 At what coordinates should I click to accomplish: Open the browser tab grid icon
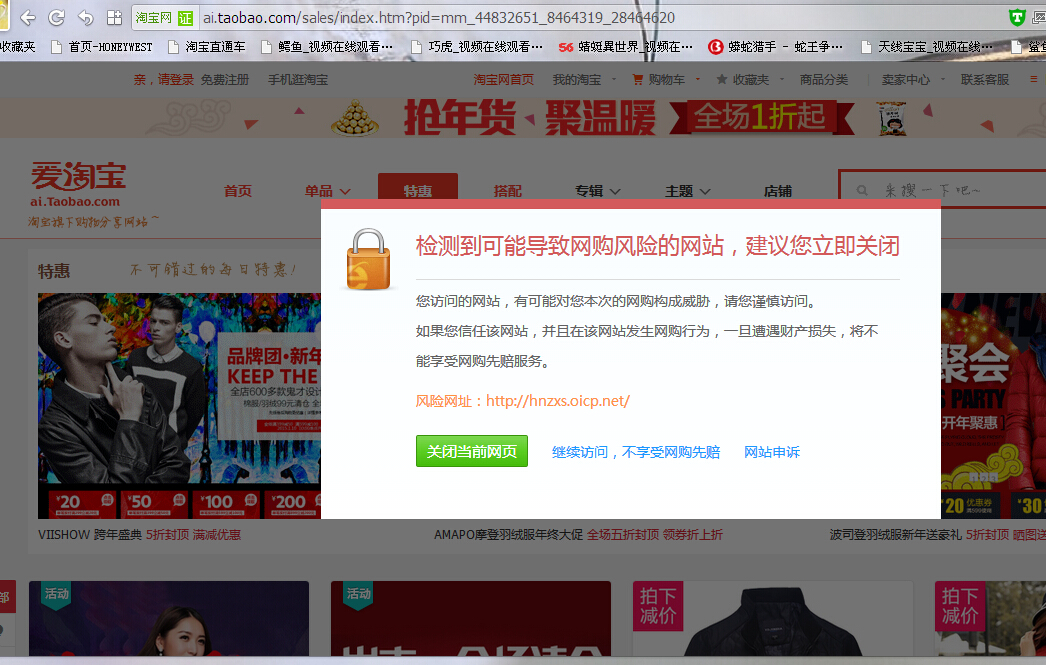(114, 18)
